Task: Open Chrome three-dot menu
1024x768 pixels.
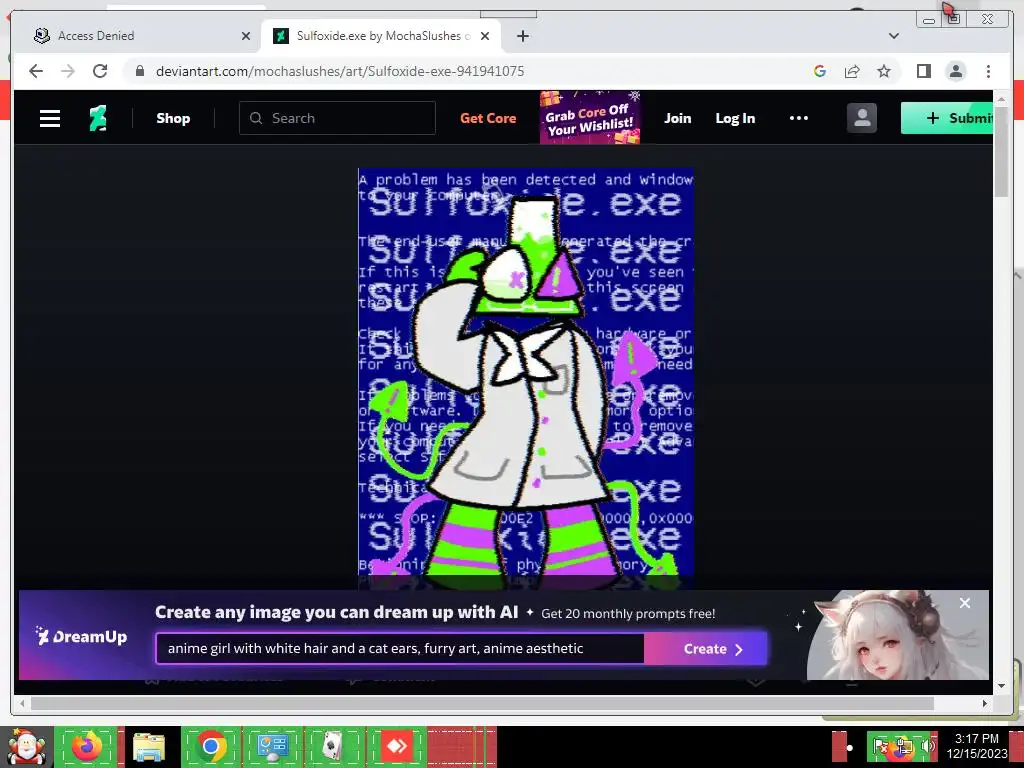Action: 988,71
